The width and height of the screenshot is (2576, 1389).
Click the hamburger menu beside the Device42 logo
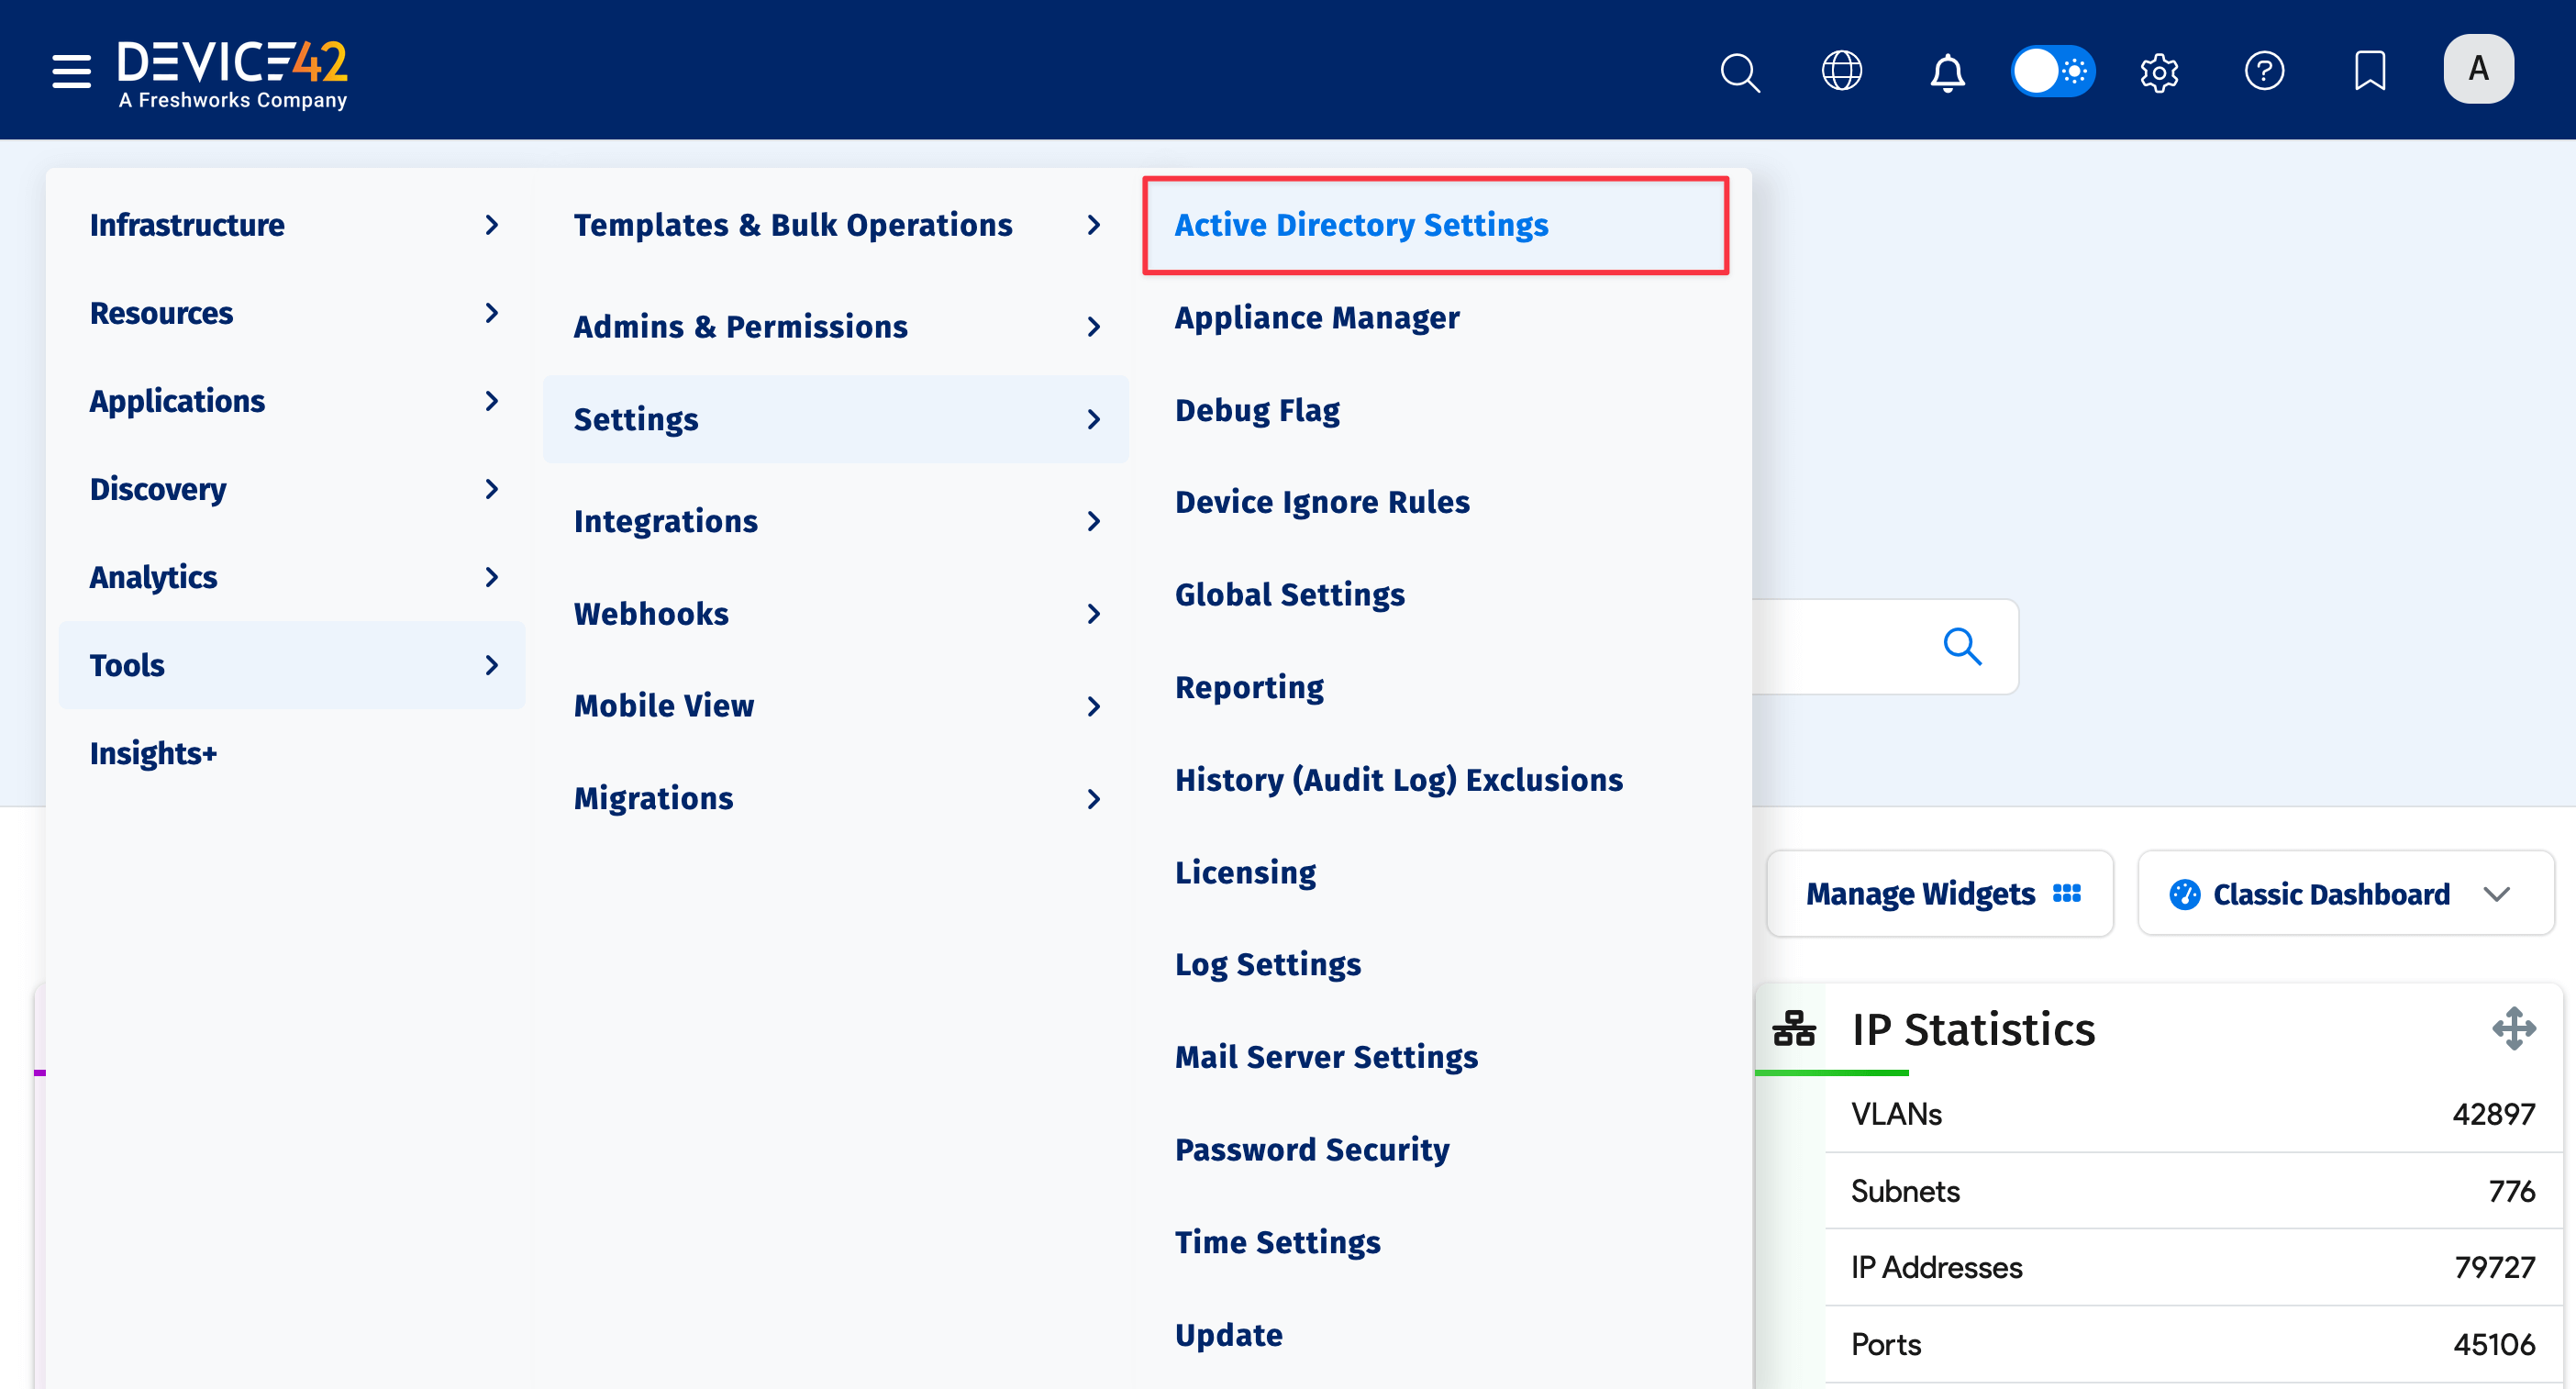coord(71,71)
